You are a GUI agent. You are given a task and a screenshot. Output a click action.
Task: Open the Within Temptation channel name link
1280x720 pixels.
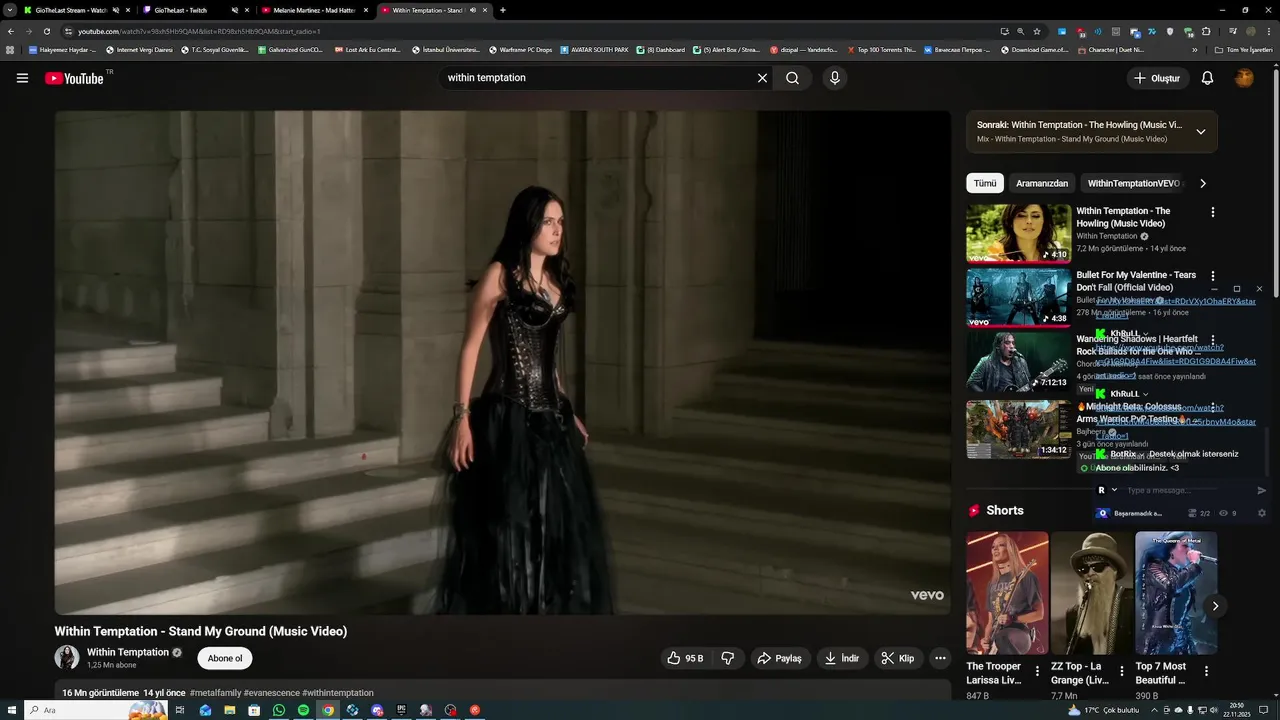pos(128,652)
